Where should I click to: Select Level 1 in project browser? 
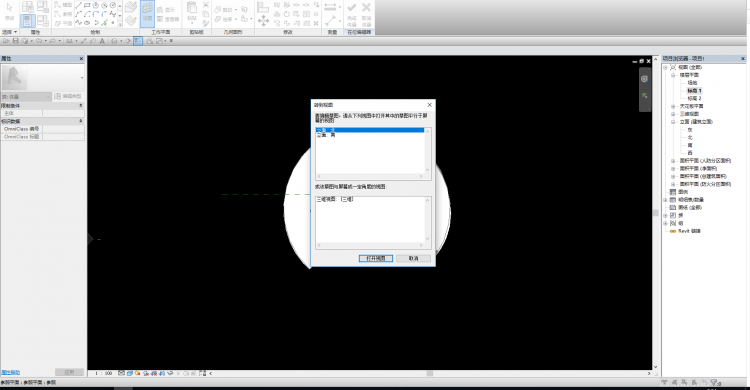click(x=695, y=90)
